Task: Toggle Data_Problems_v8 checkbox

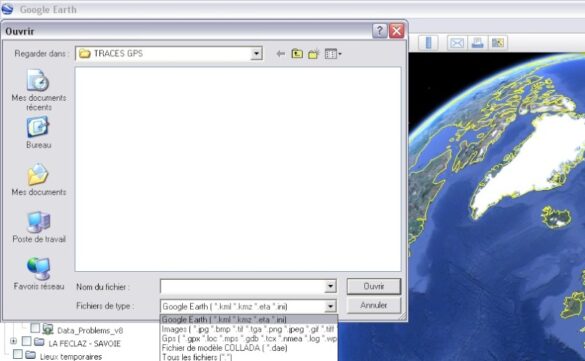Action: (35, 328)
